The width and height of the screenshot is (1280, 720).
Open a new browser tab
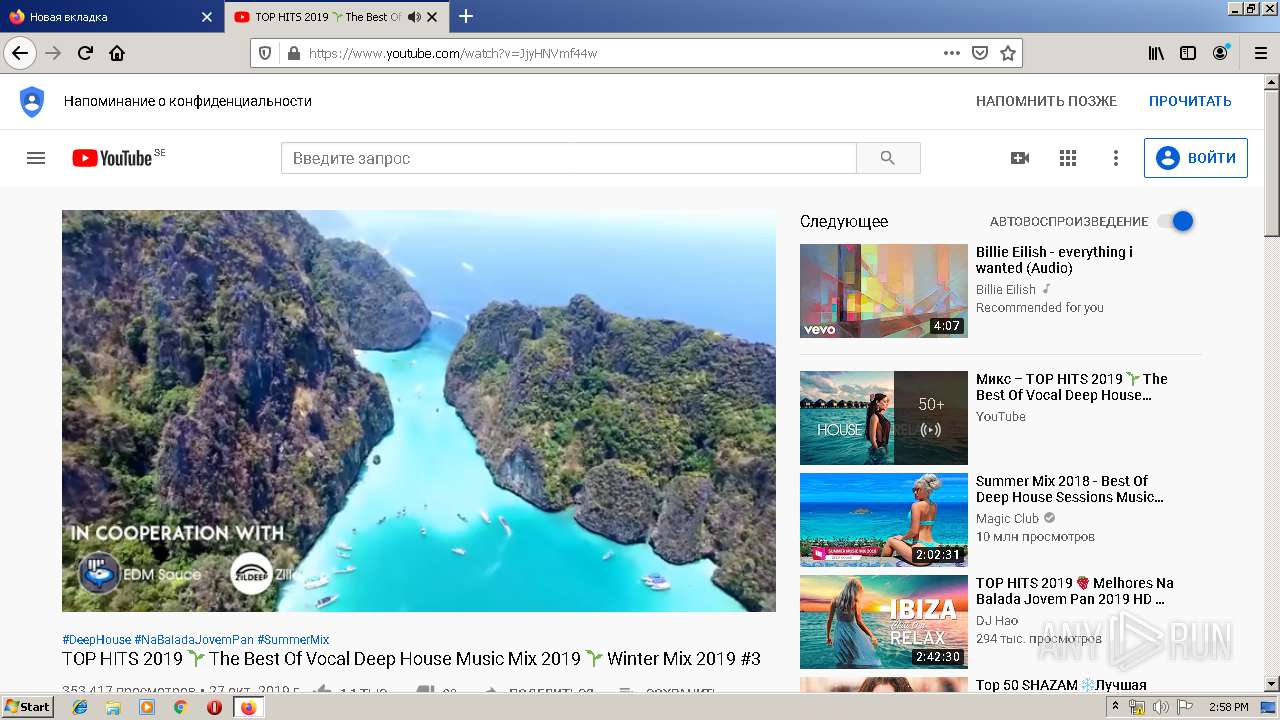coord(466,16)
